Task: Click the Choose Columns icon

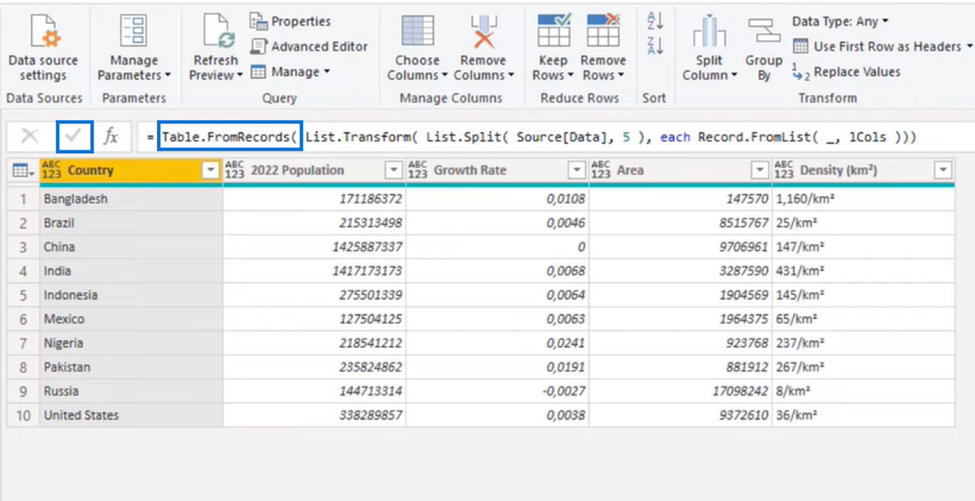Action: [x=417, y=30]
